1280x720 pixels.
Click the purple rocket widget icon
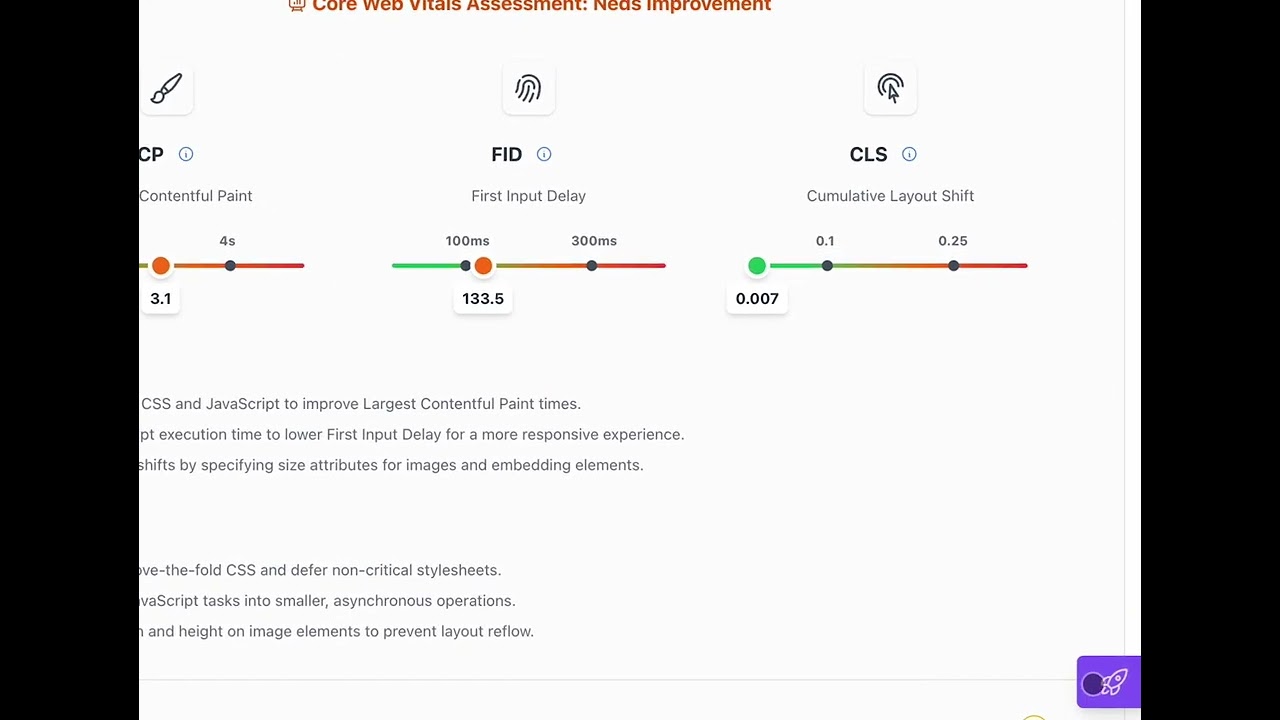point(1117,682)
